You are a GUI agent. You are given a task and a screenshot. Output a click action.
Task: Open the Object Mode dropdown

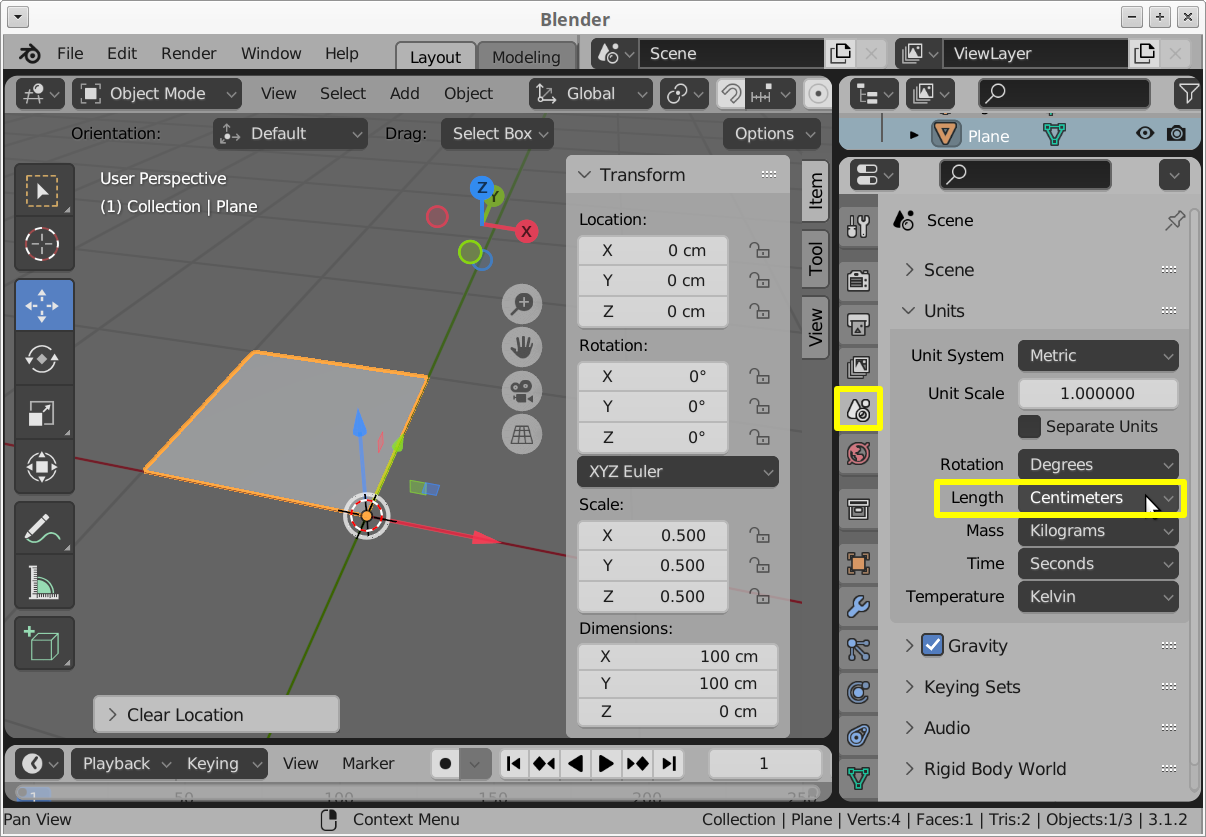[x=158, y=94]
